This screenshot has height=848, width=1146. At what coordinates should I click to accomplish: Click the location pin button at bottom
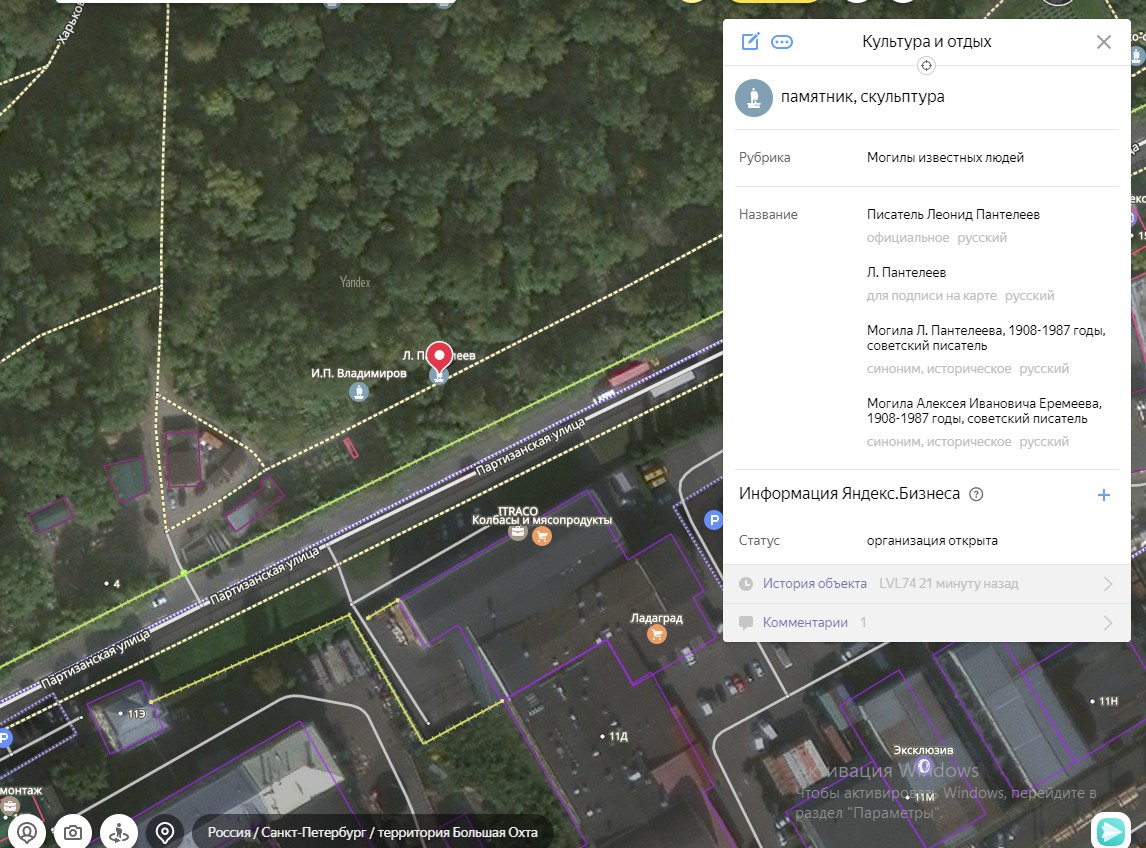(165, 832)
